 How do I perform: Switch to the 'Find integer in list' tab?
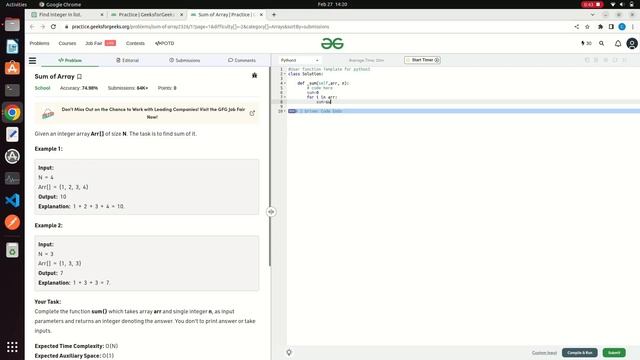pos(67,15)
